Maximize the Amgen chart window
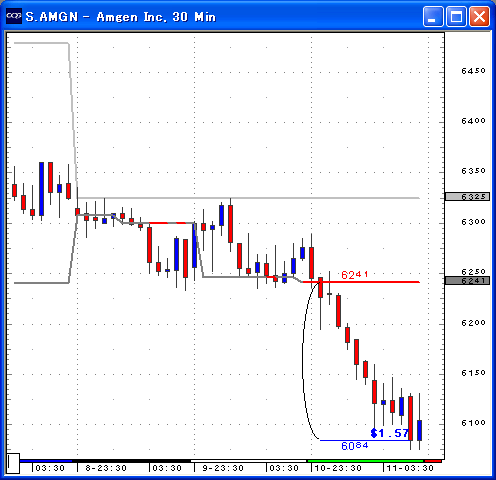This screenshot has width=496, height=480. (x=456, y=16)
